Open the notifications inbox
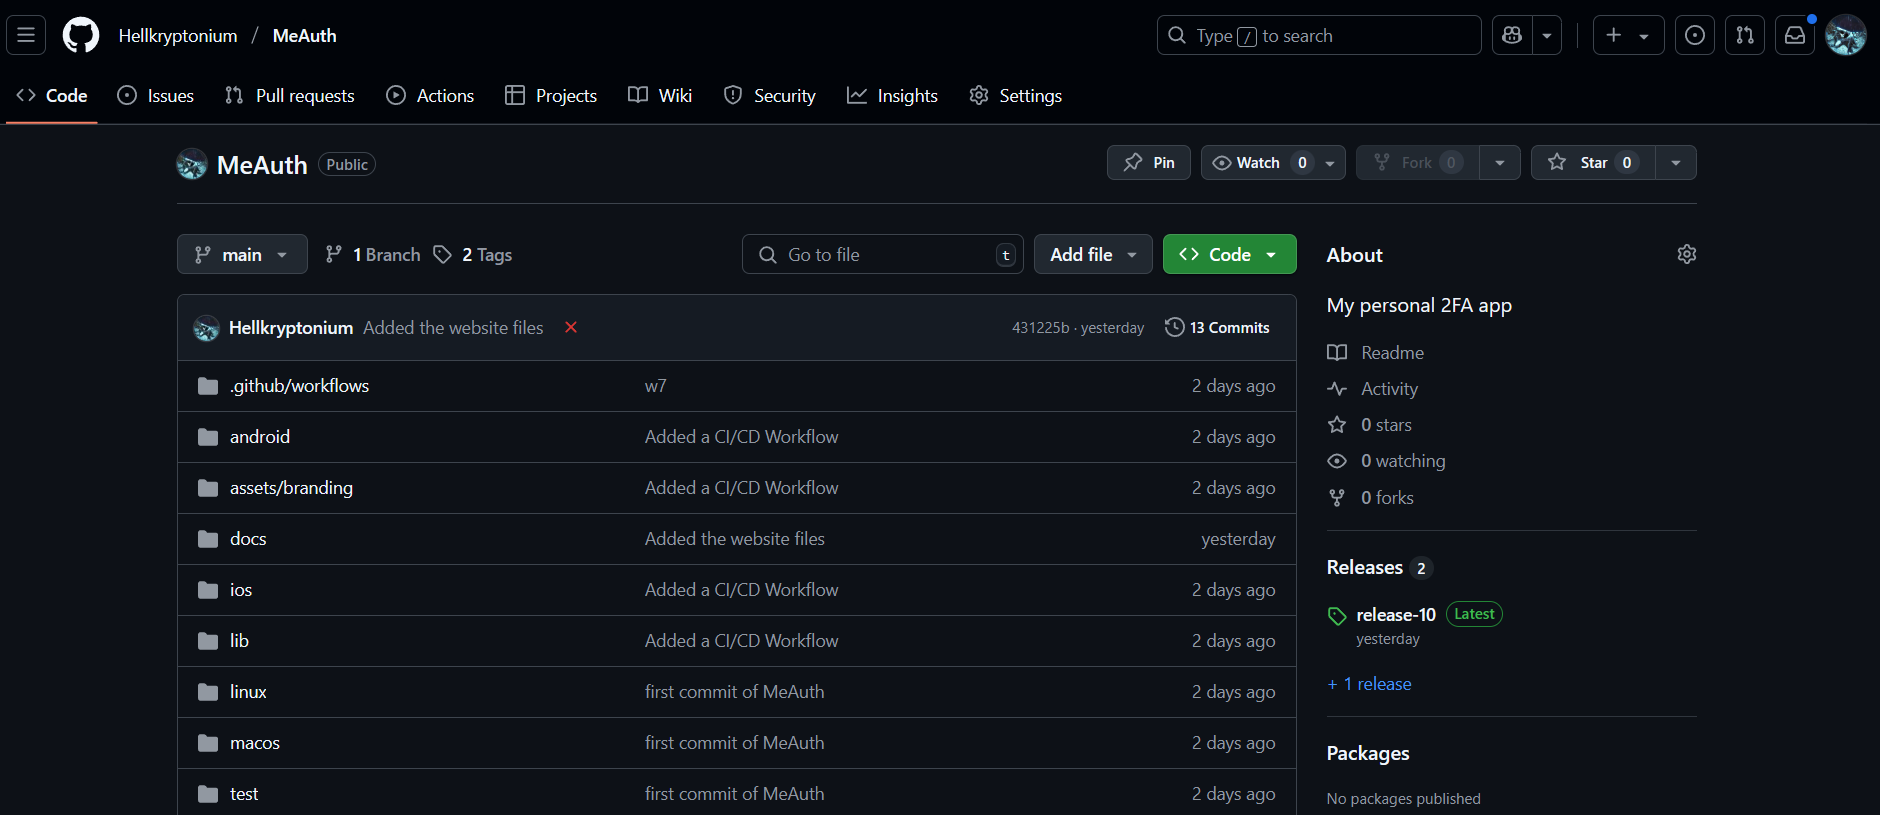1880x815 pixels. coord(1795,35)
